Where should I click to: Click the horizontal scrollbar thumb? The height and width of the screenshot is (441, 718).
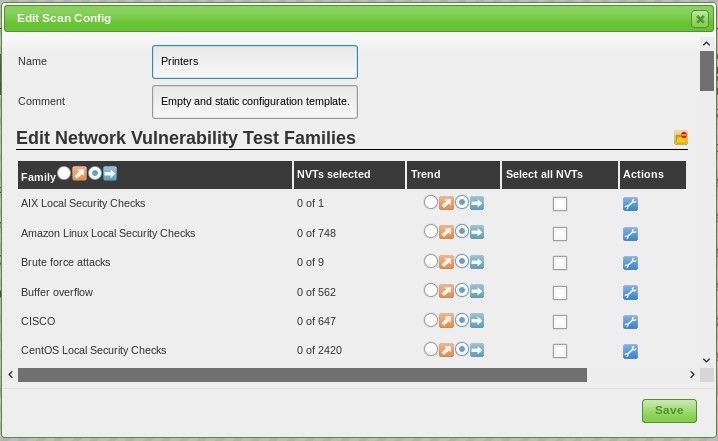[x=302, y=375]
